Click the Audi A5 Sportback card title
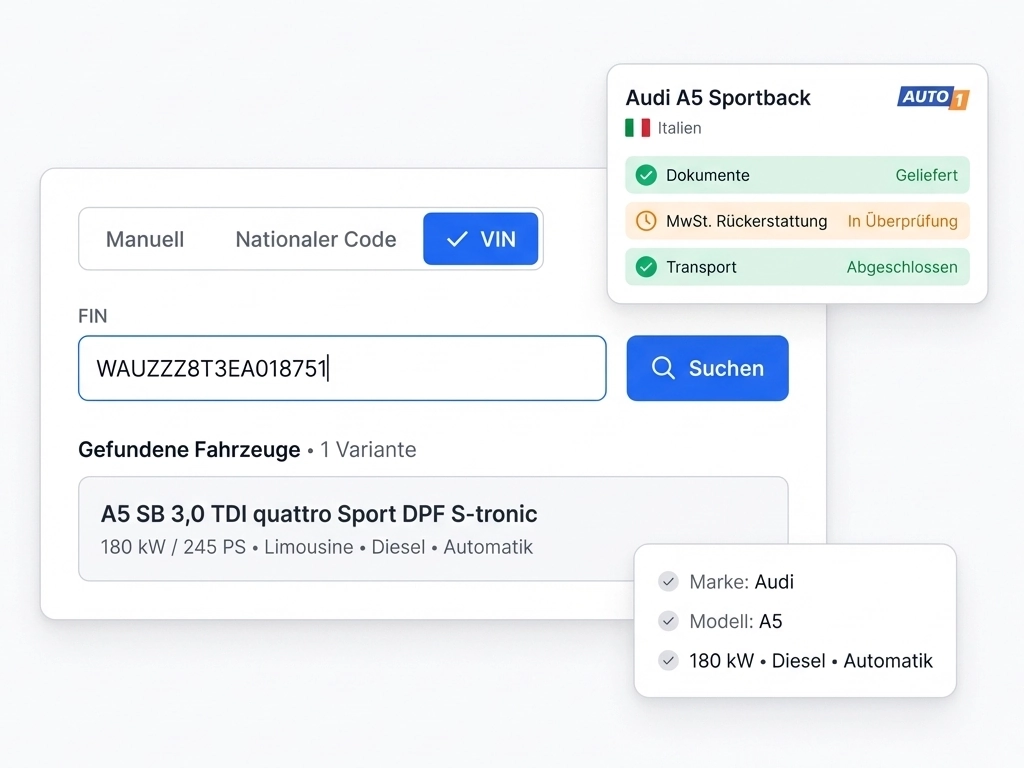Image resolution: width=1024 pixels, height=768 pixels. 718,98
